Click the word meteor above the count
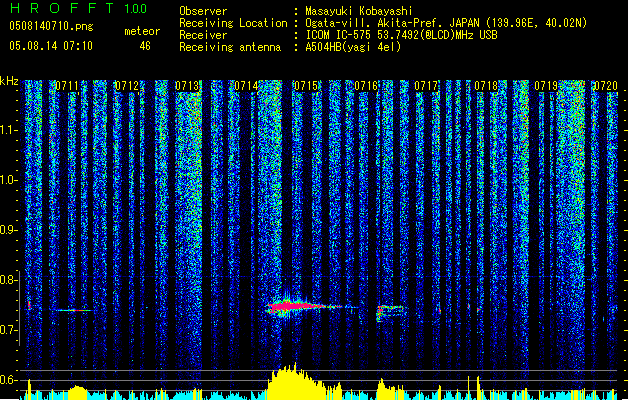The image size is (629, 400). [142, 31]
